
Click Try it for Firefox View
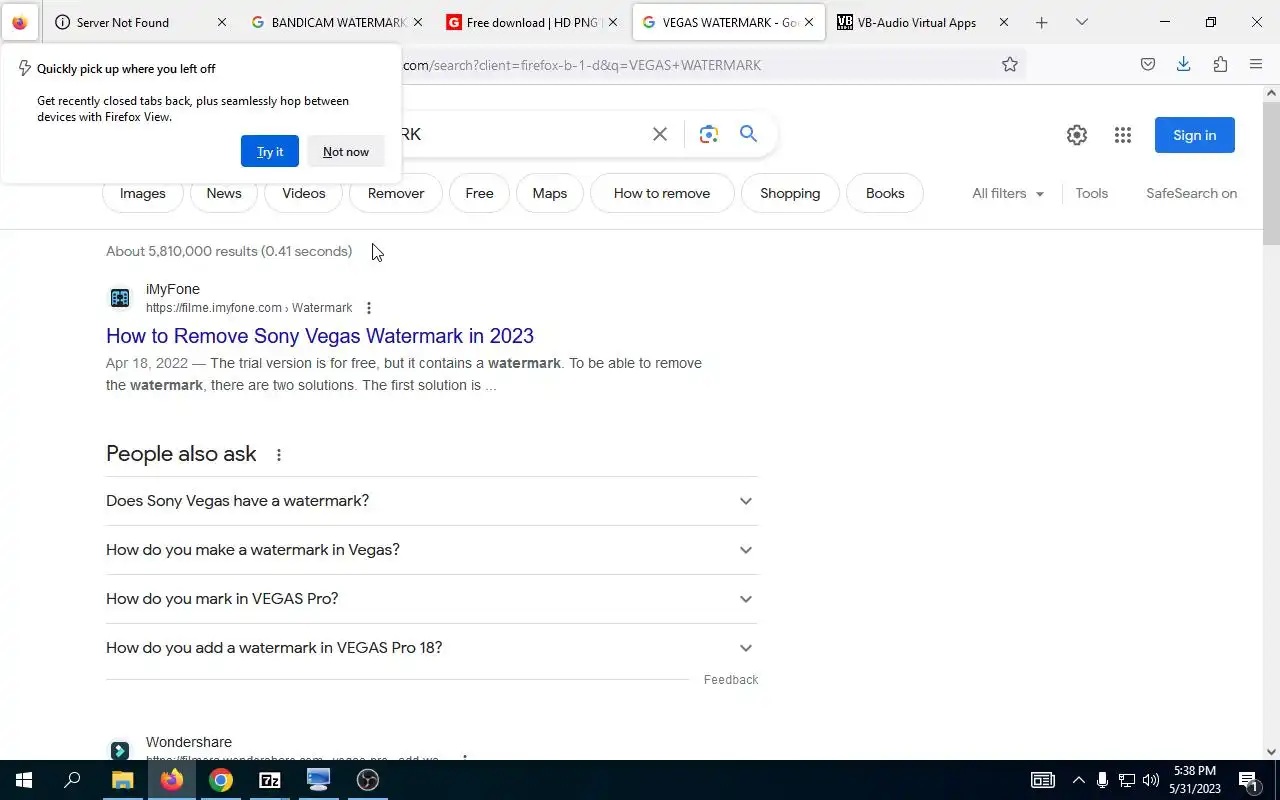(270, 151)
